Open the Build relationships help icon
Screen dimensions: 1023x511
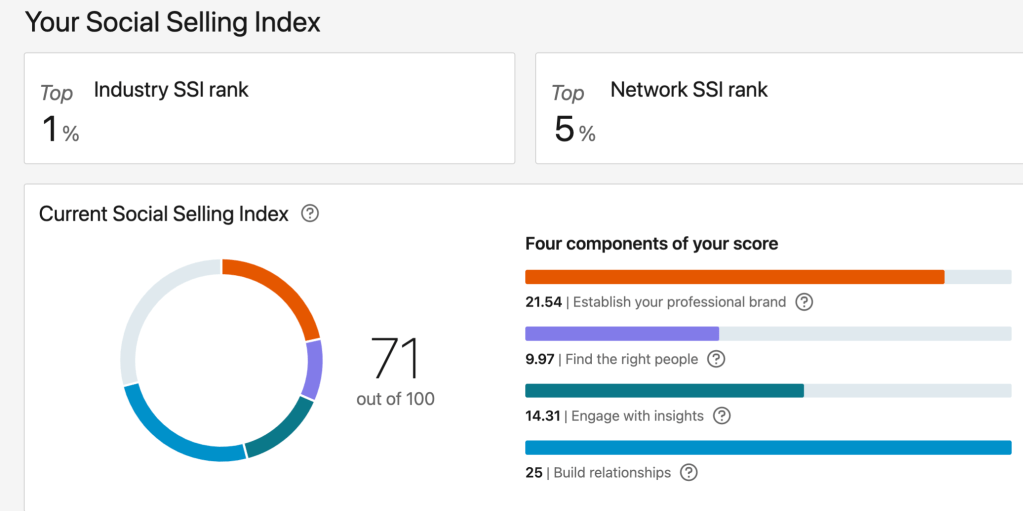[689, 472]
